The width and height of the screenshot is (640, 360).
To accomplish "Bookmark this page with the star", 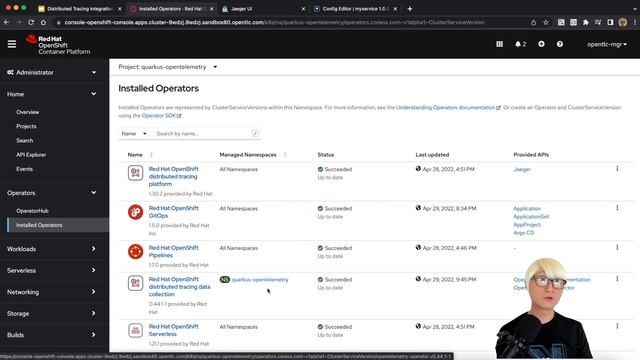I will [546, 22].
